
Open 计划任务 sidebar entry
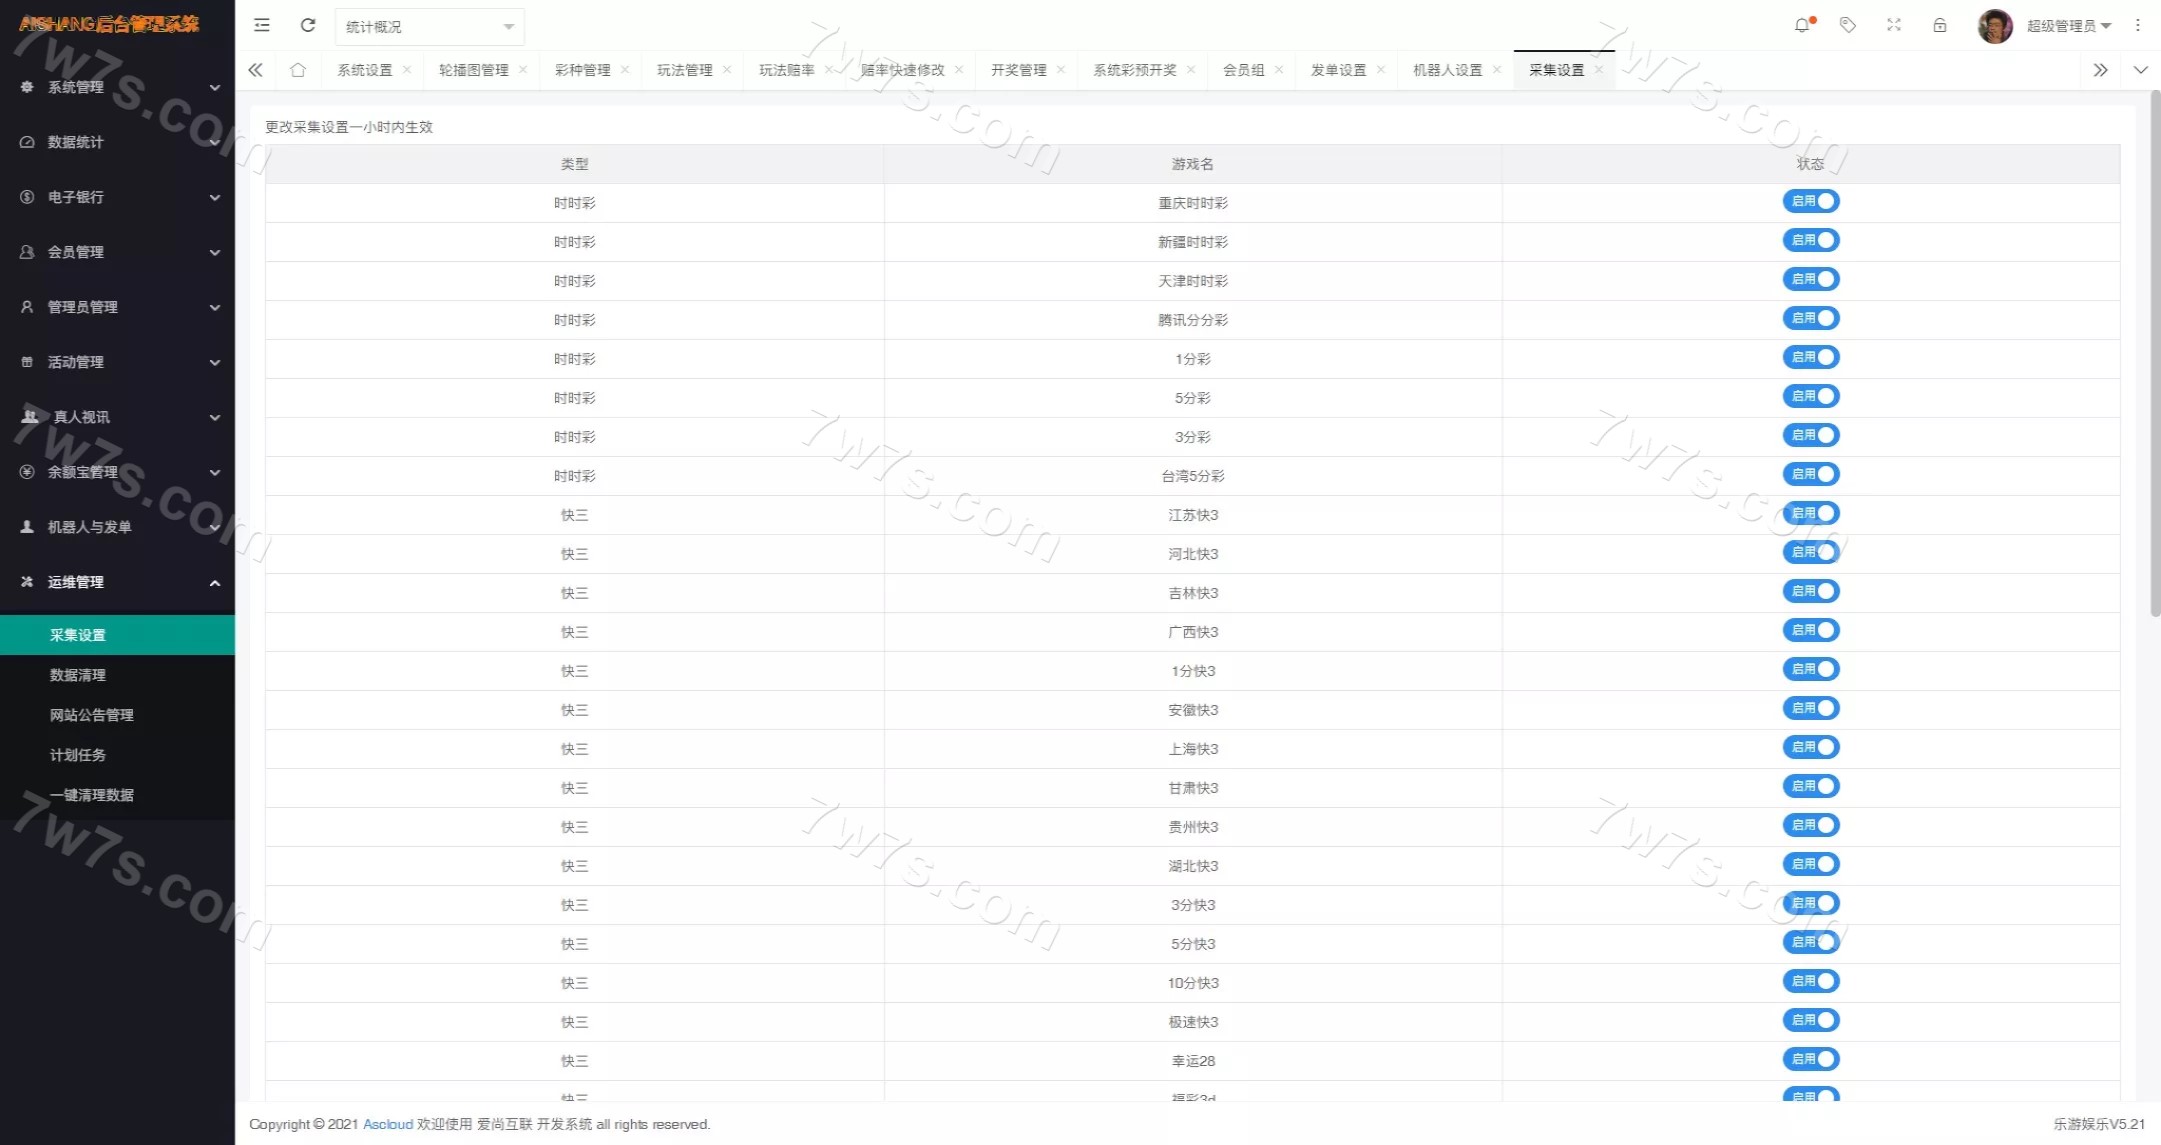click(x=78, y=755)
